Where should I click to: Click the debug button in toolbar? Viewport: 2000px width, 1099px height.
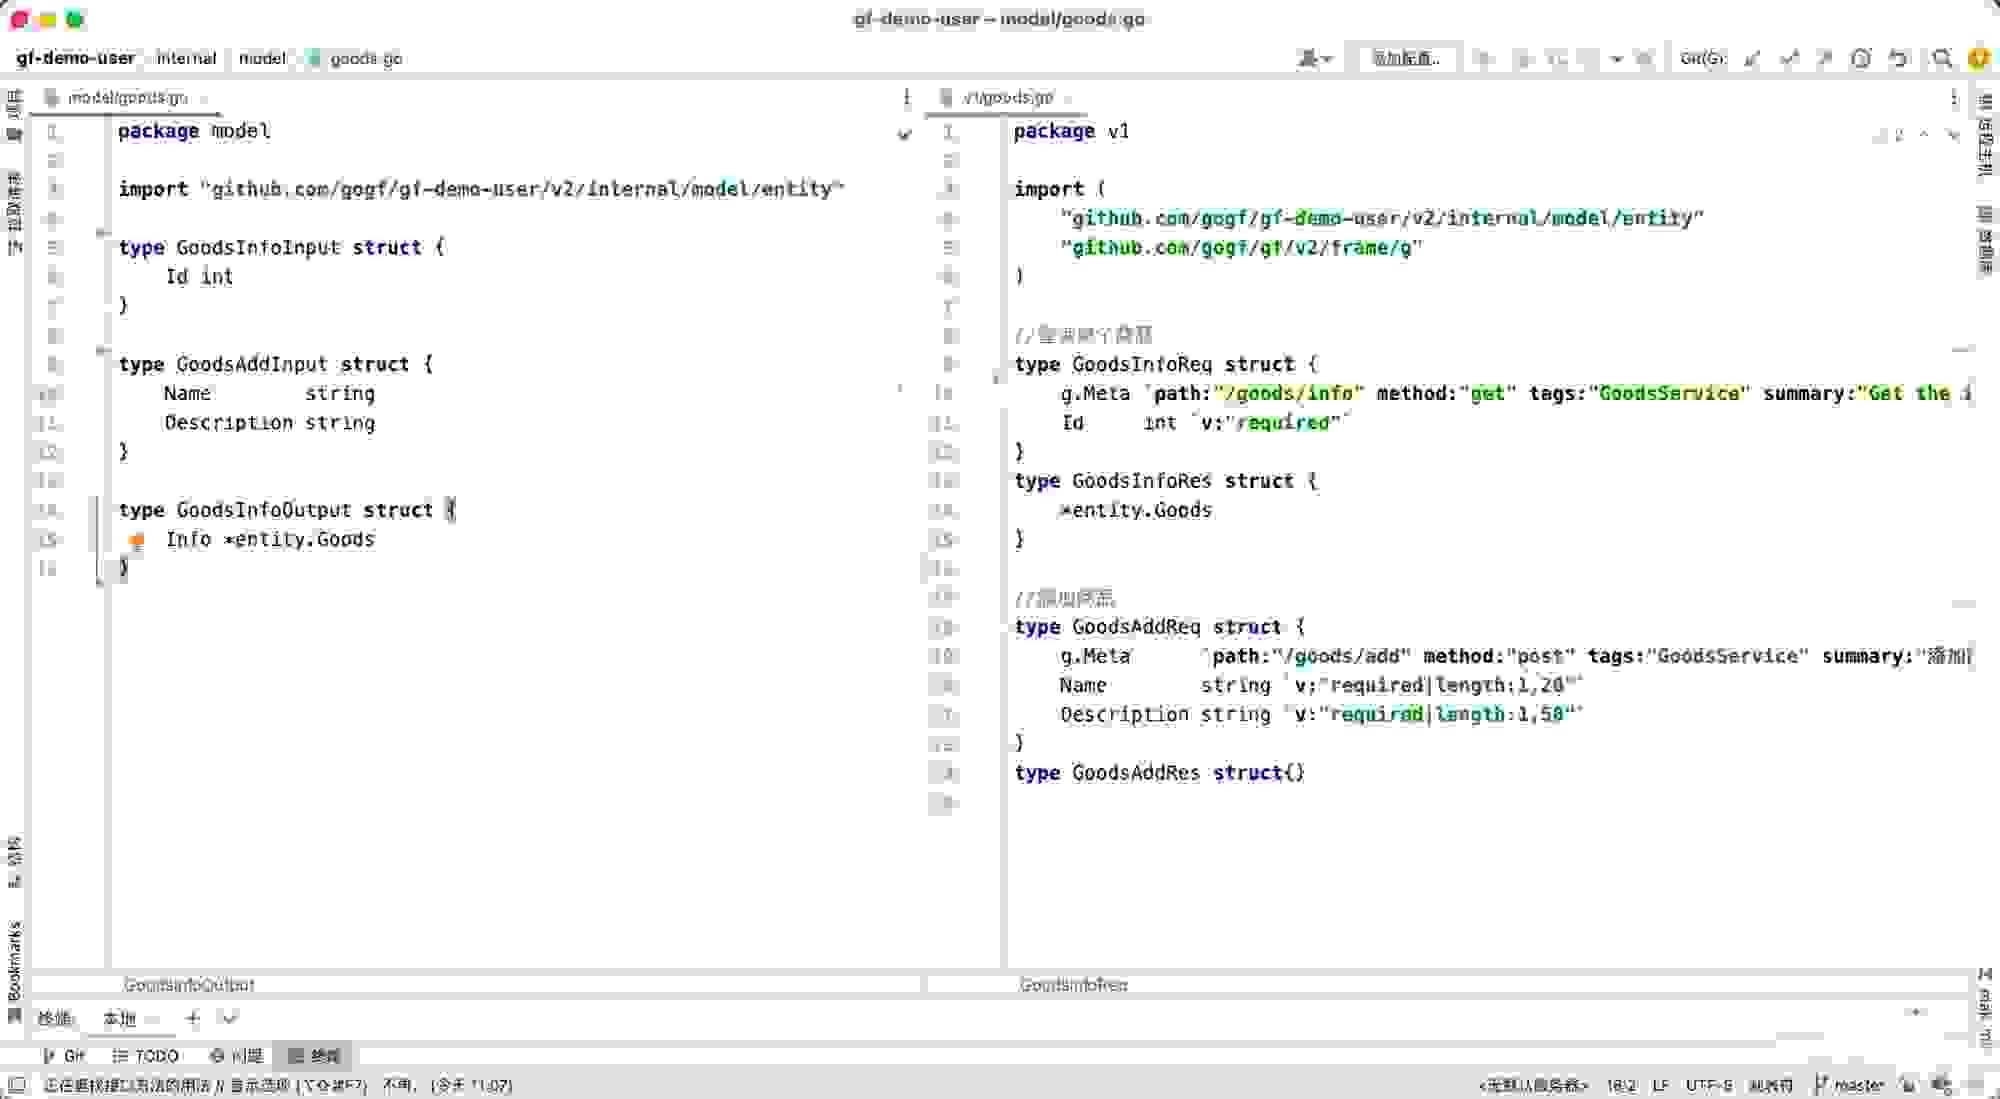(x=1523, y=59)
